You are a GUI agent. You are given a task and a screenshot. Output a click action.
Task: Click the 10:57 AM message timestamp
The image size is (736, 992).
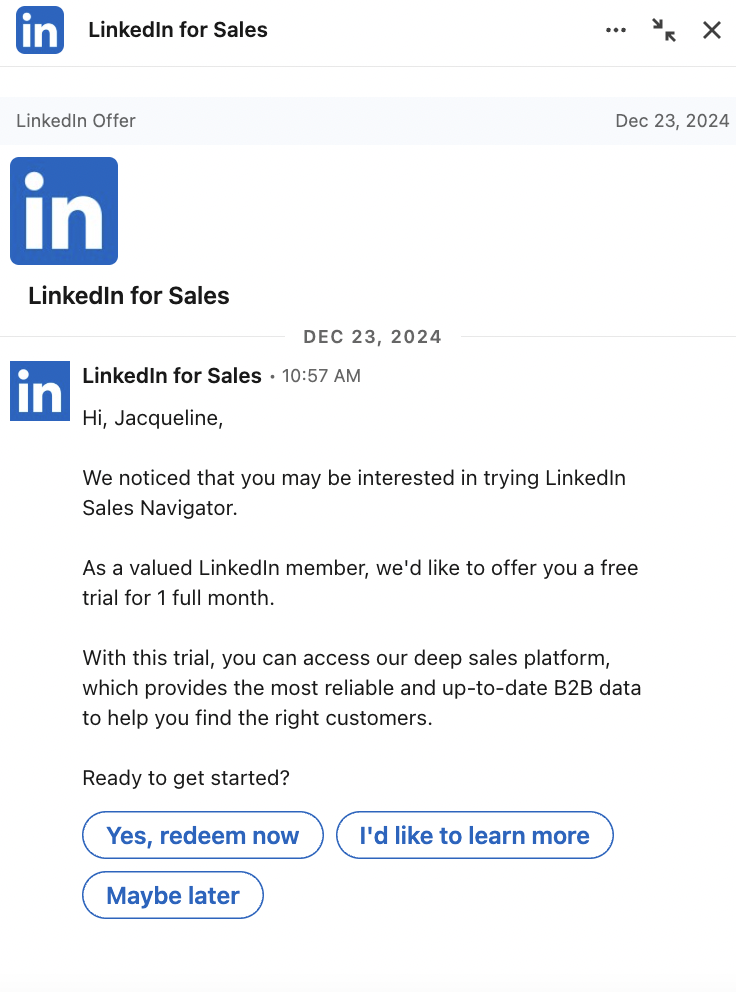click(321, 377)
